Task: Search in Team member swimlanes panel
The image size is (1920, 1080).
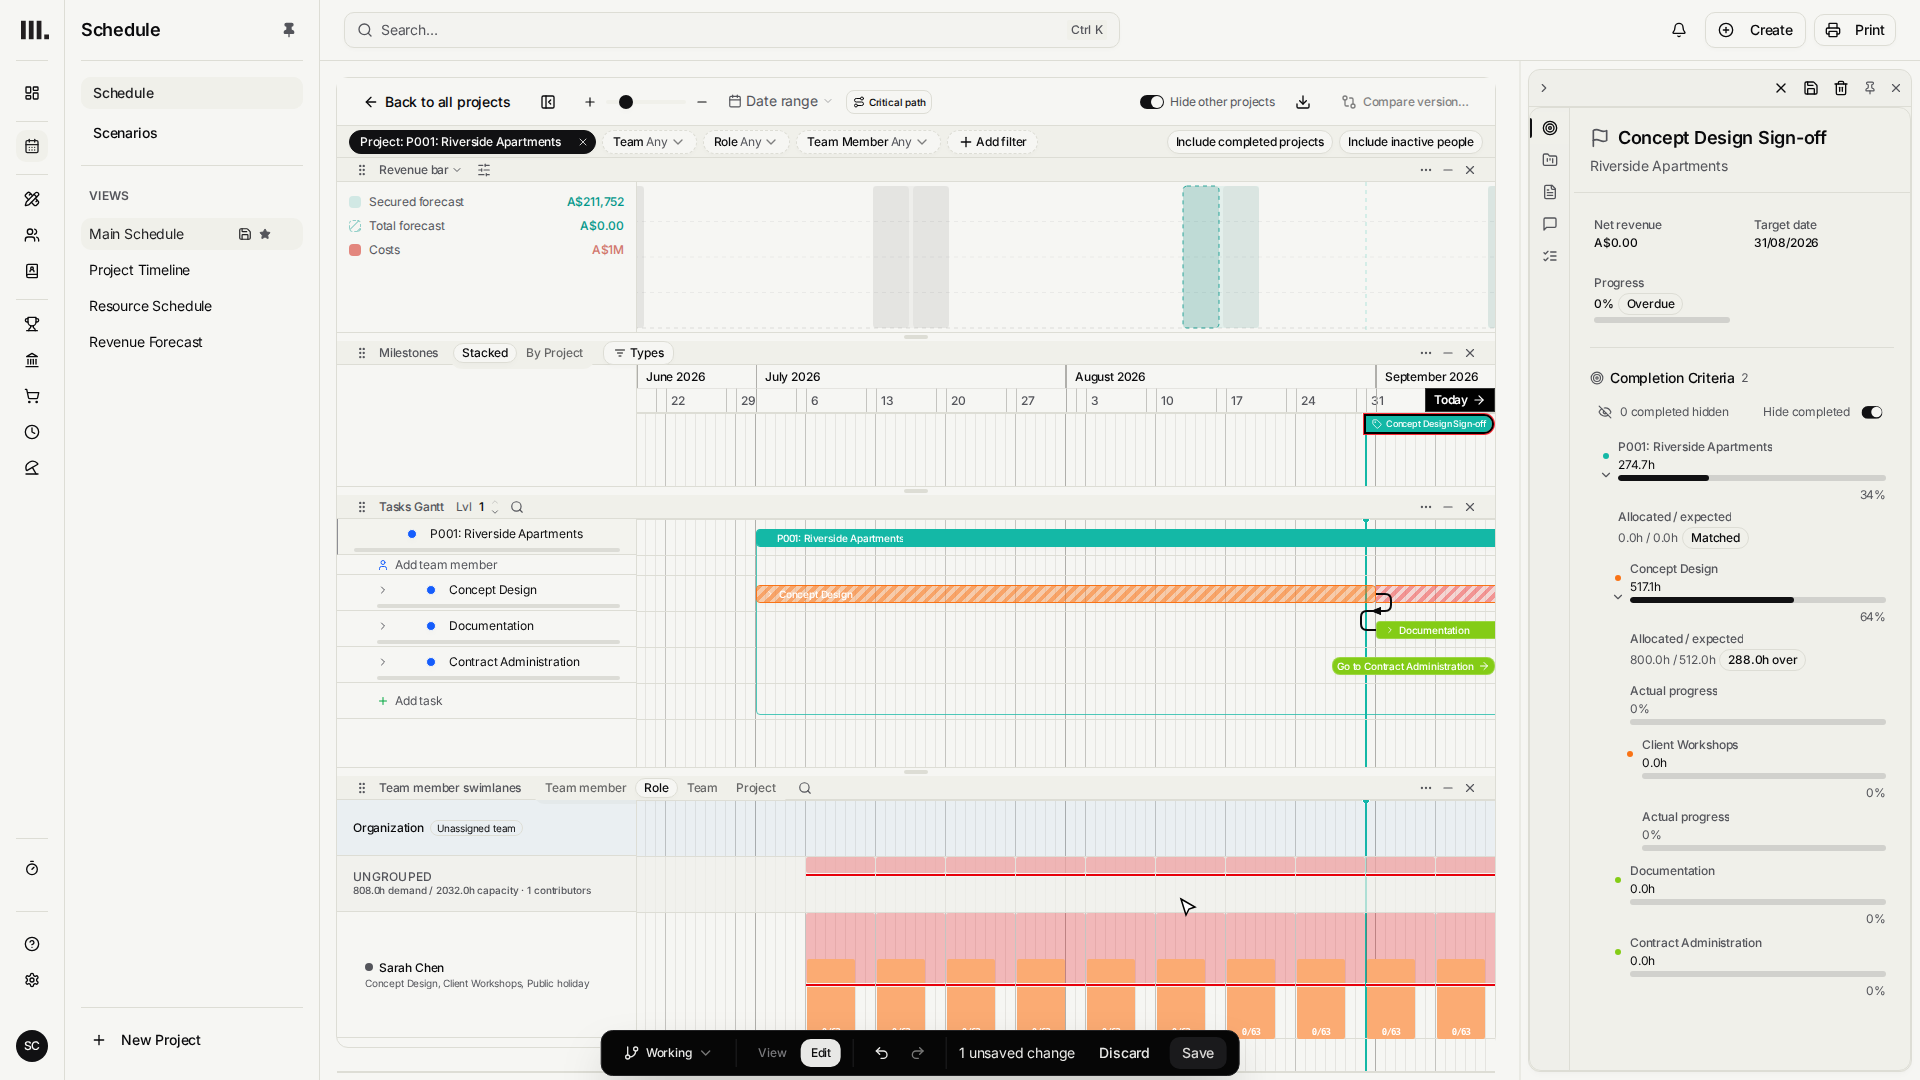Action: click(805, 788)
